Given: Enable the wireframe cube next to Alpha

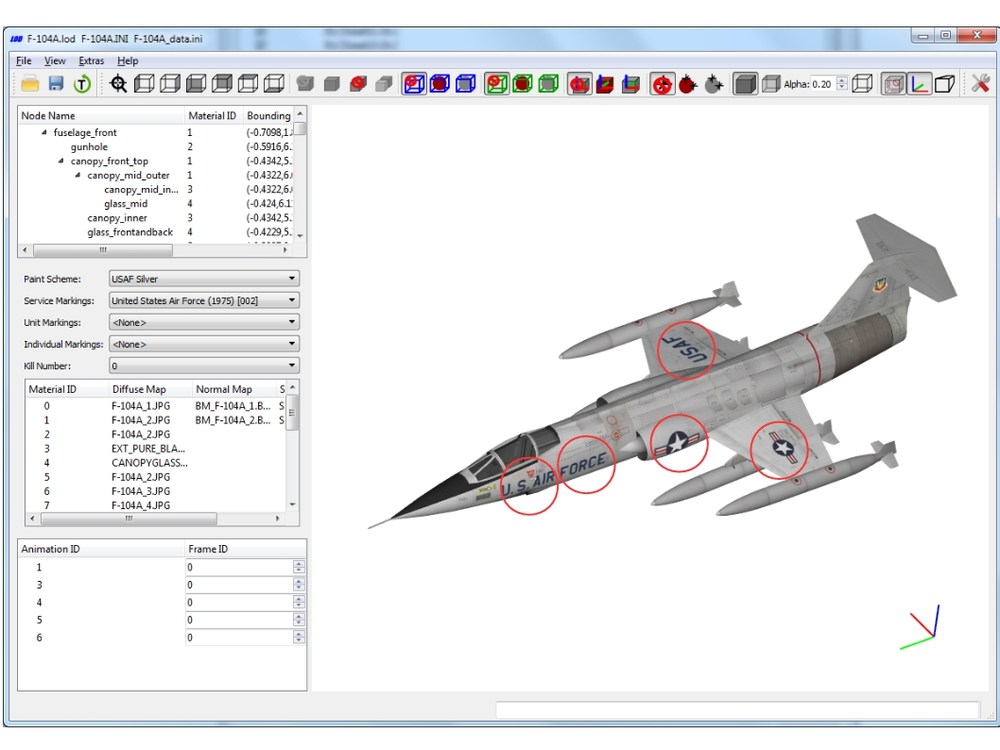Looking at the screenshot, I should 862,84.
